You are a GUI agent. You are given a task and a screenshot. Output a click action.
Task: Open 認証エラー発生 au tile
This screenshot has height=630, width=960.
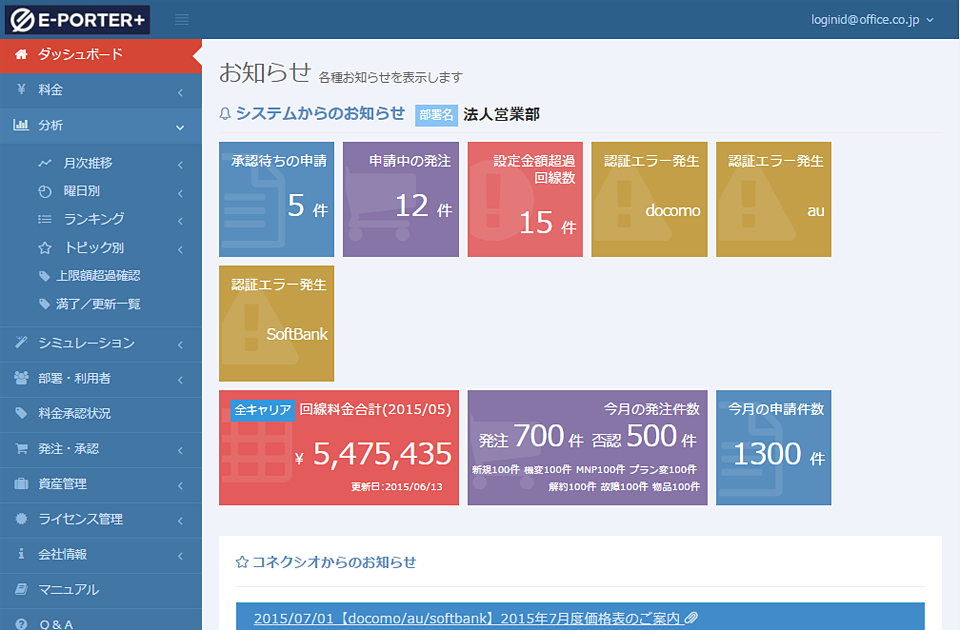774,200
